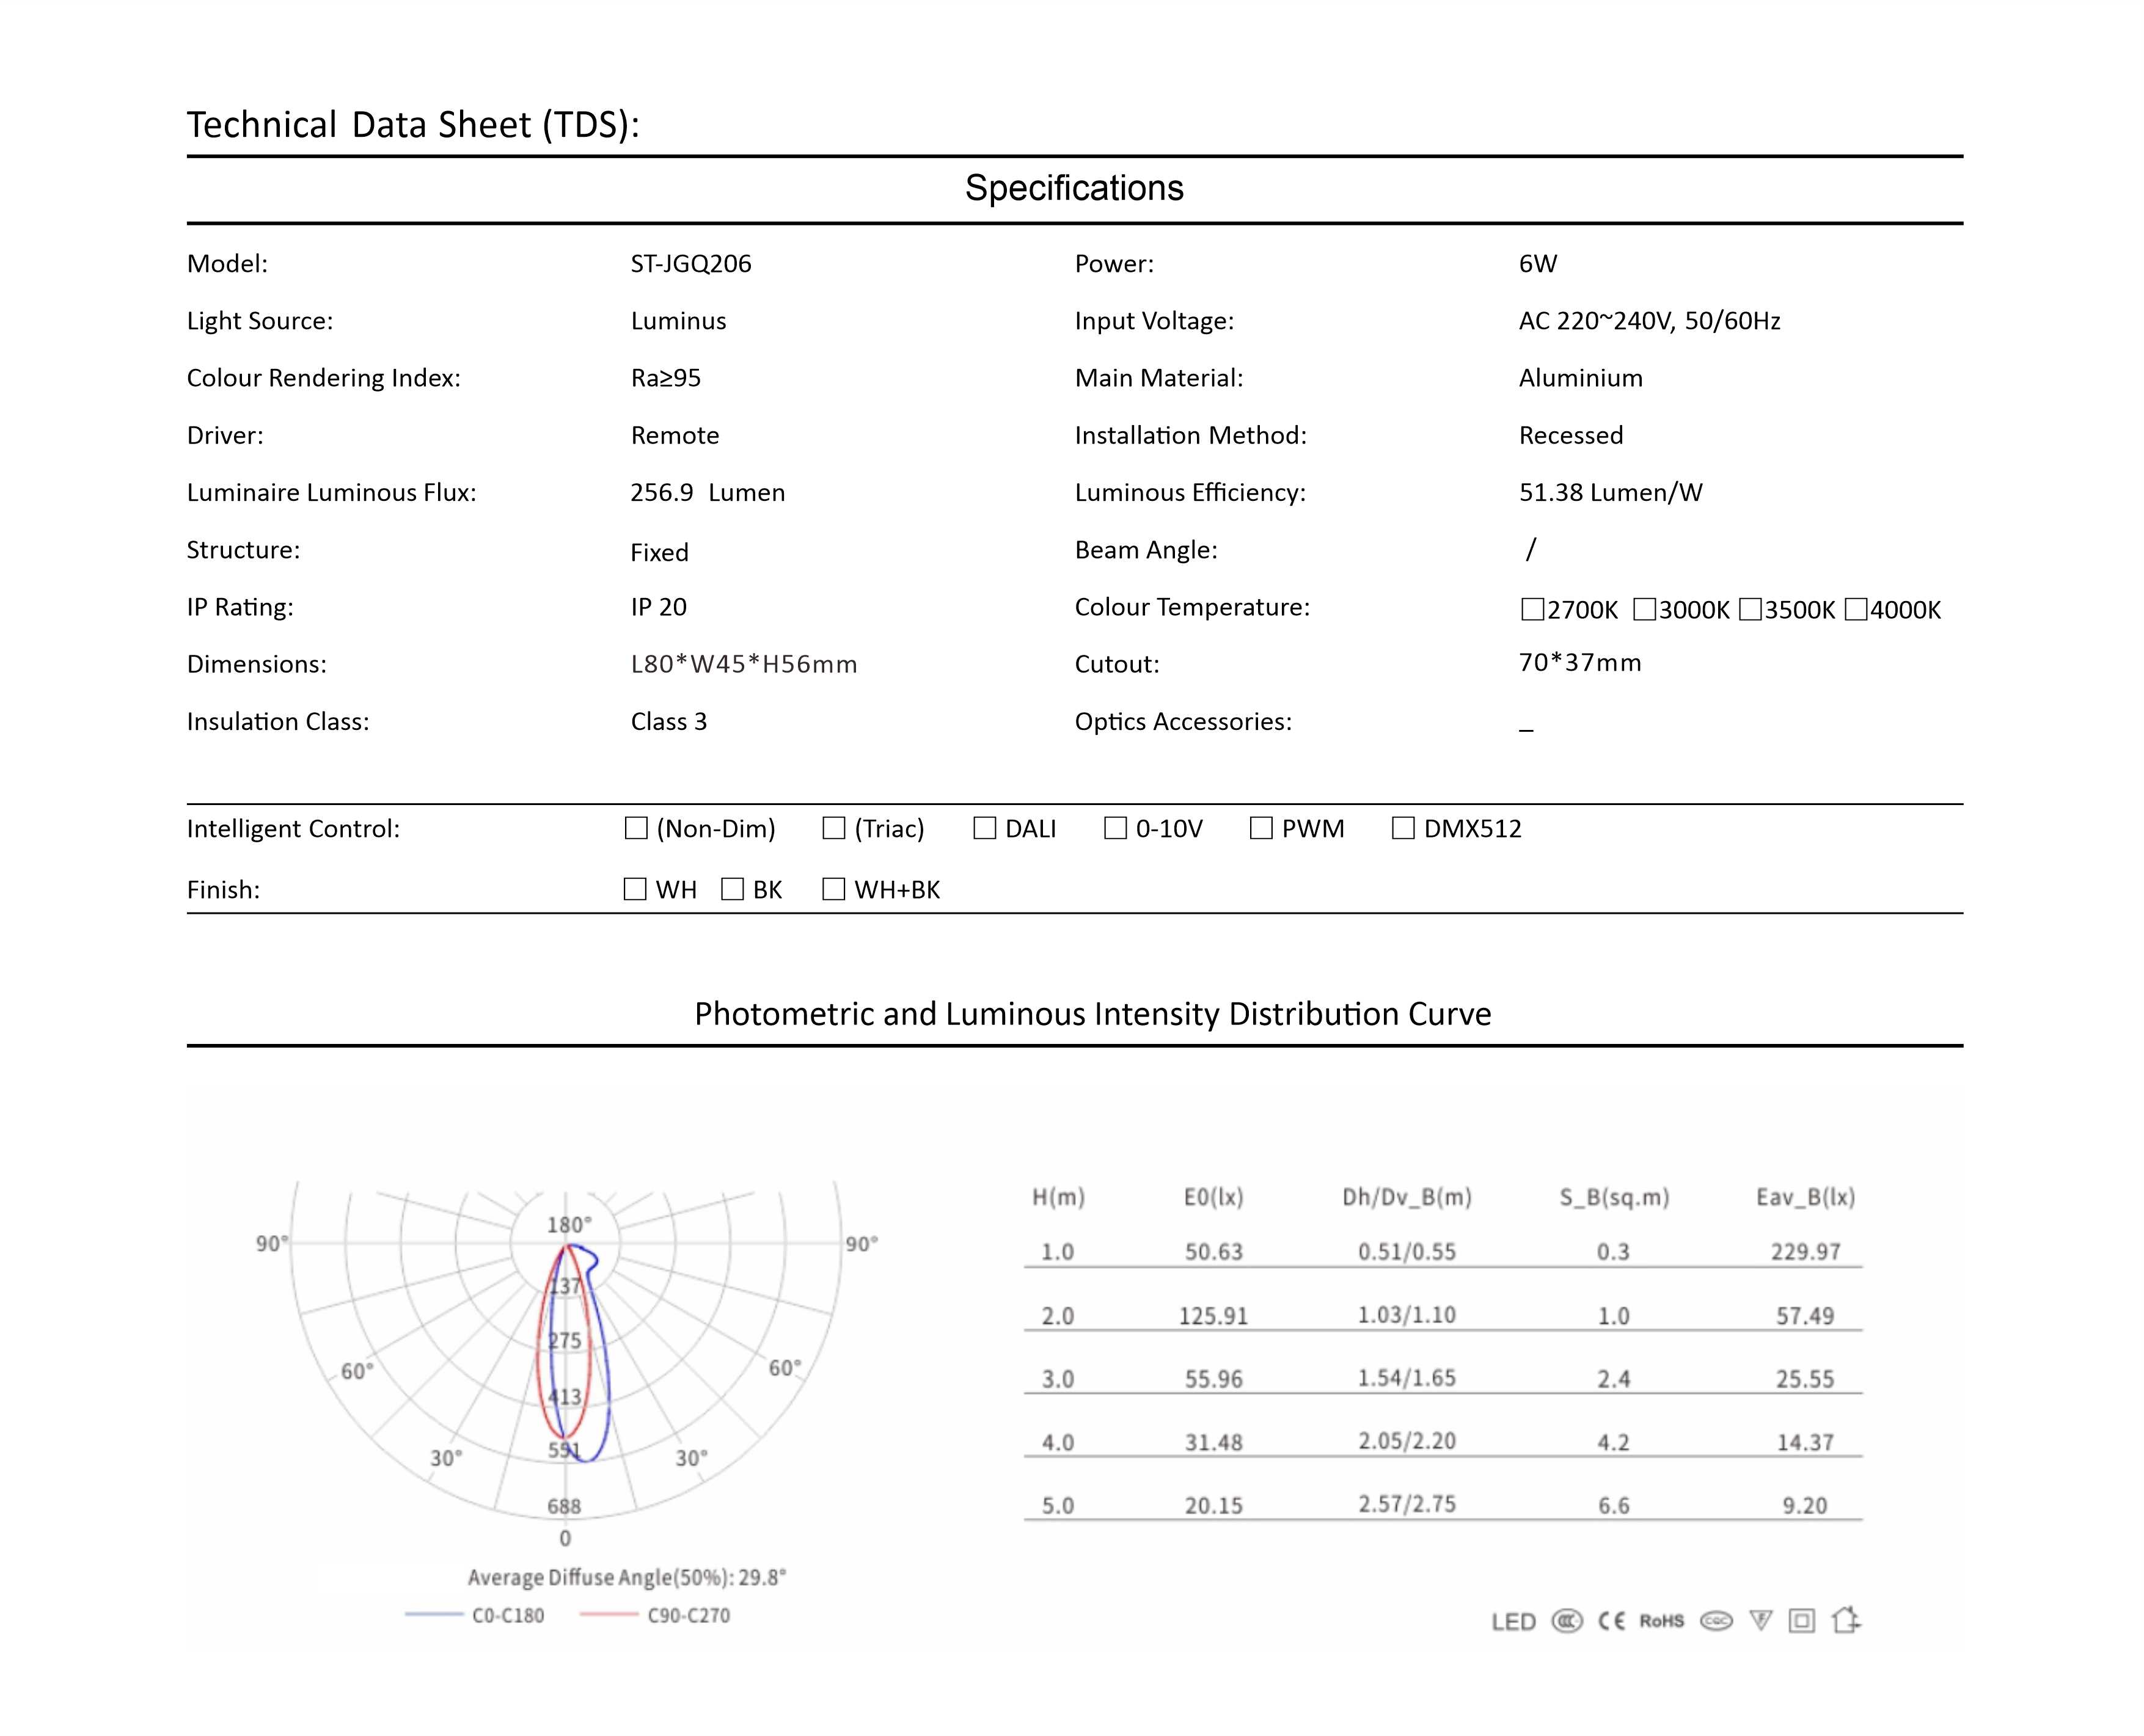This screenshot has height=1736, width=2144.
Task: Click the LED label symbol
Action: coord(1513,1622)
